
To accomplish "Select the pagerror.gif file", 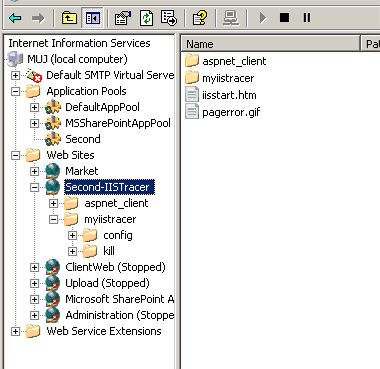I will 231,112.
